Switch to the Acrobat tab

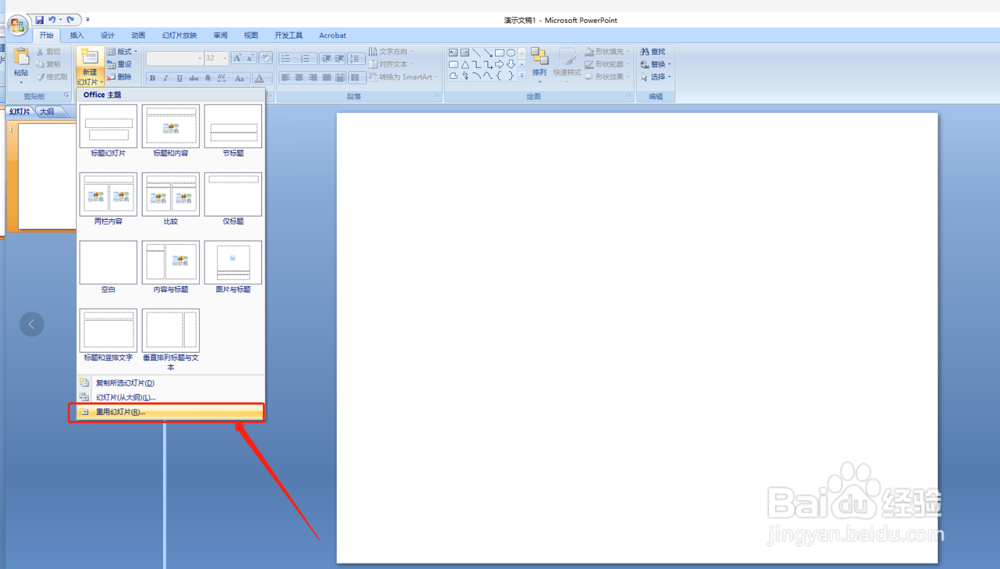pos(332,35)
